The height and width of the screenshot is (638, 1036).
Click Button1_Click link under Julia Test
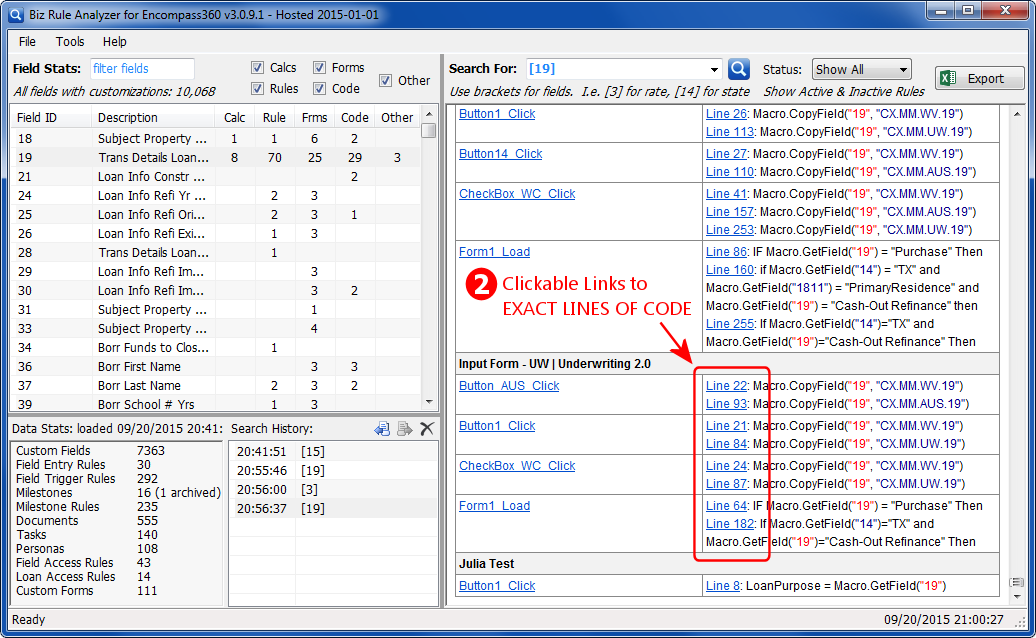pyautogui.click(x=497, y=586)
